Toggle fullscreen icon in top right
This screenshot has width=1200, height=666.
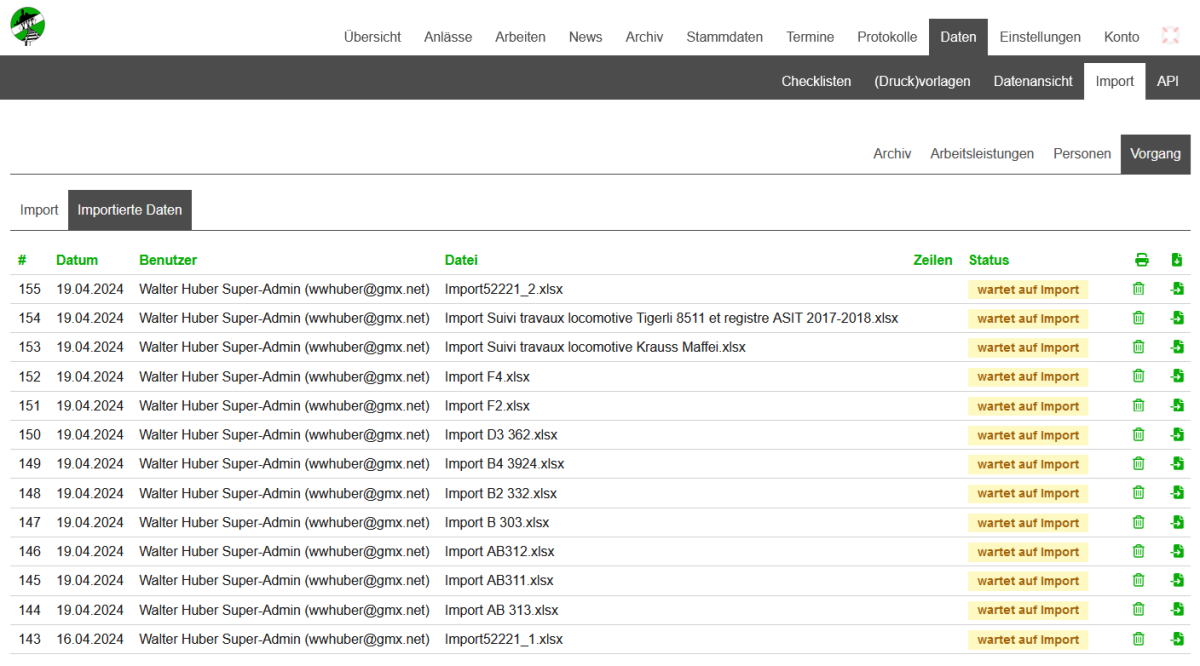tap(1170, 36)
